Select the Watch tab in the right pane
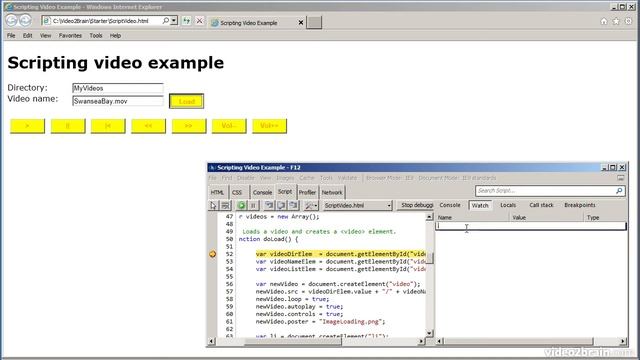This screenshot has height=360, width=640. click(480, 205)
